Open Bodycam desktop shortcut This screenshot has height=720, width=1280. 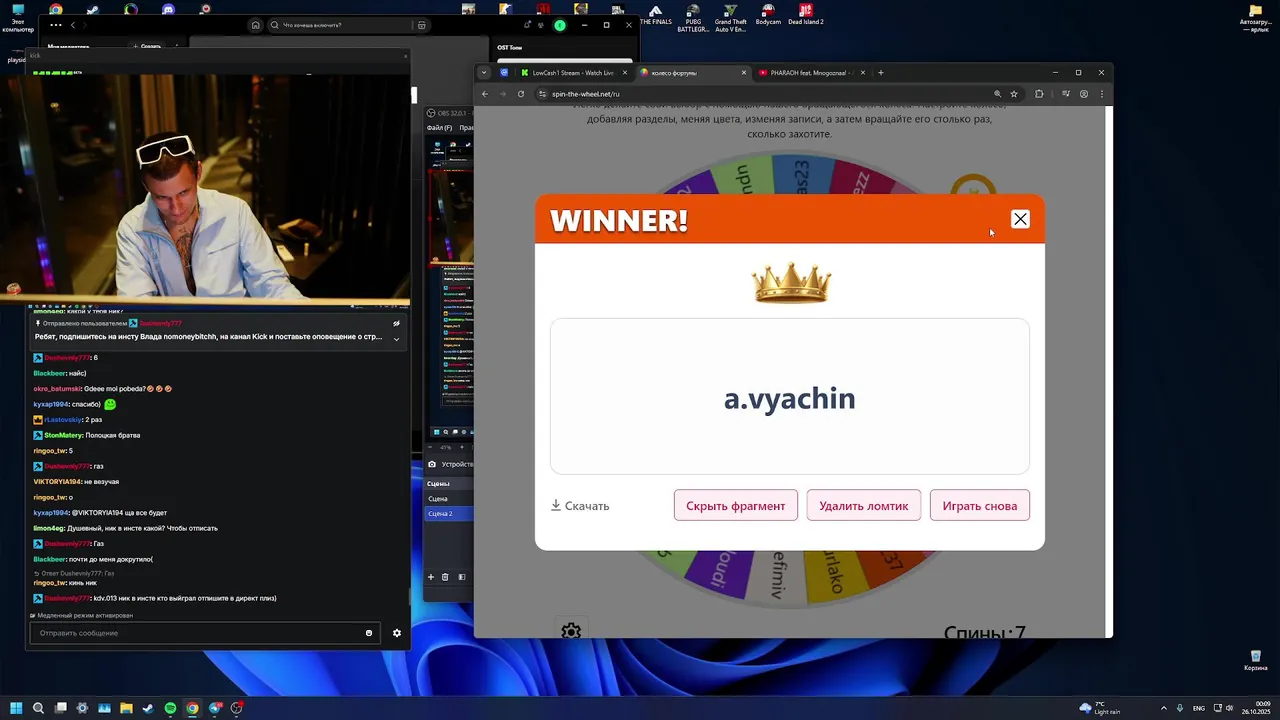point(768,16)
